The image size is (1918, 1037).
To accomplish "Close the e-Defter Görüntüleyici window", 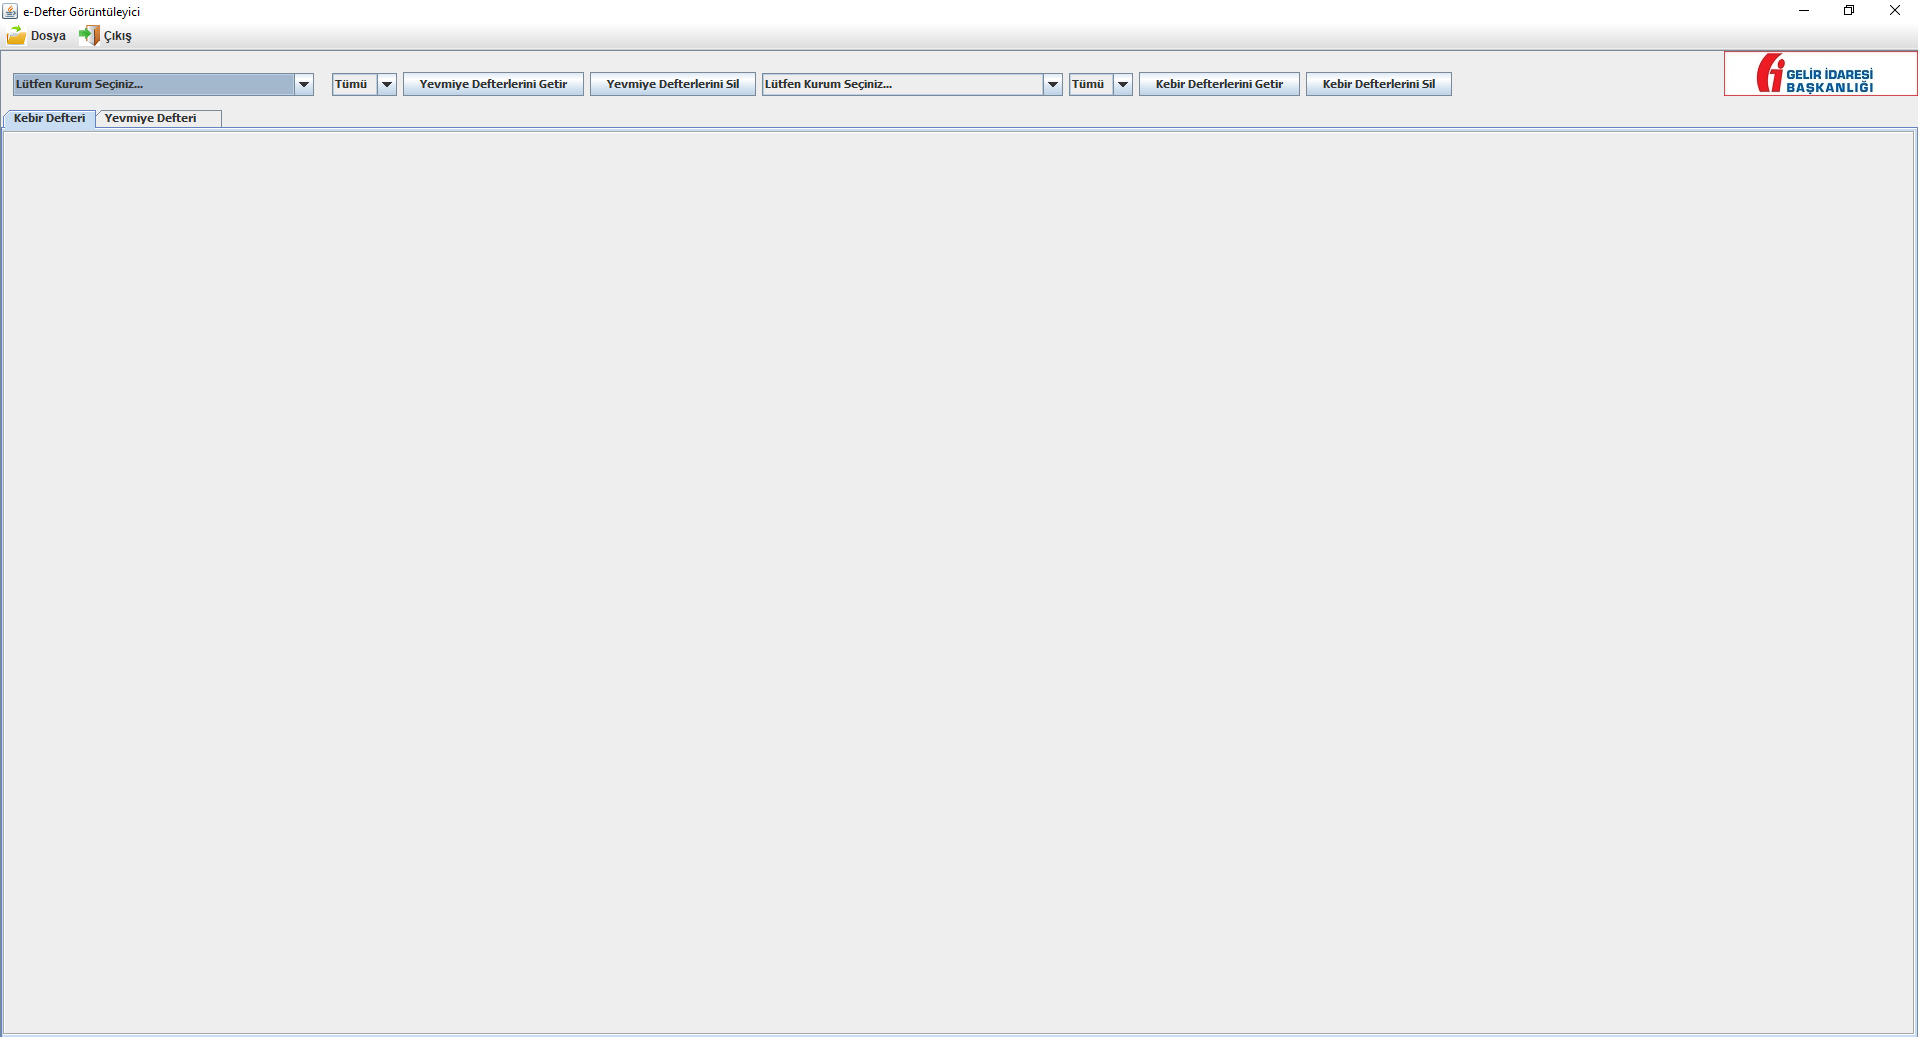I will pyautogui.click(x=1894, y=11).
